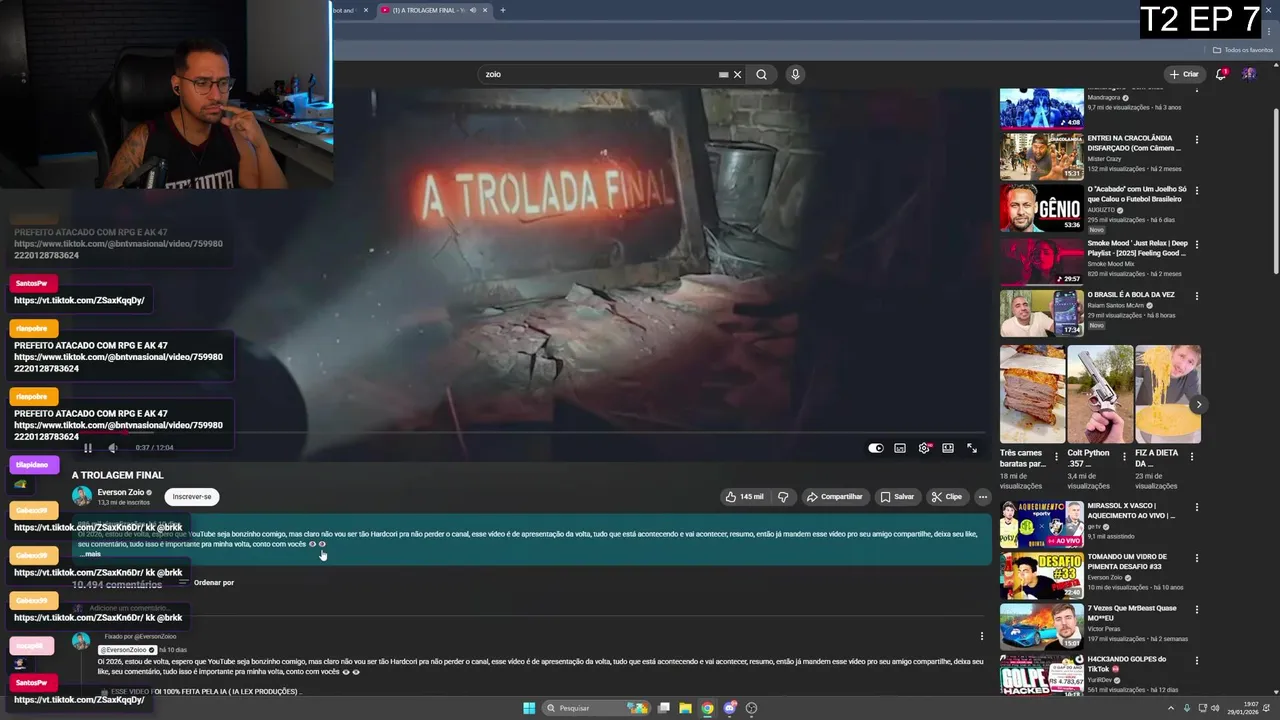Show next shorts with right arrow
The image size is (1280, 720).
[1198, 405]
